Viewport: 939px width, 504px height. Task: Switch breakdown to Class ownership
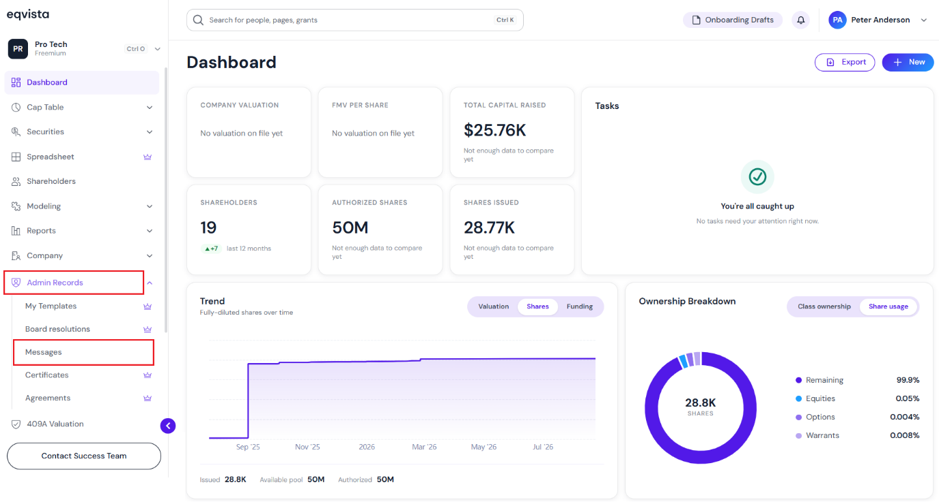click(x=824, y=306)
